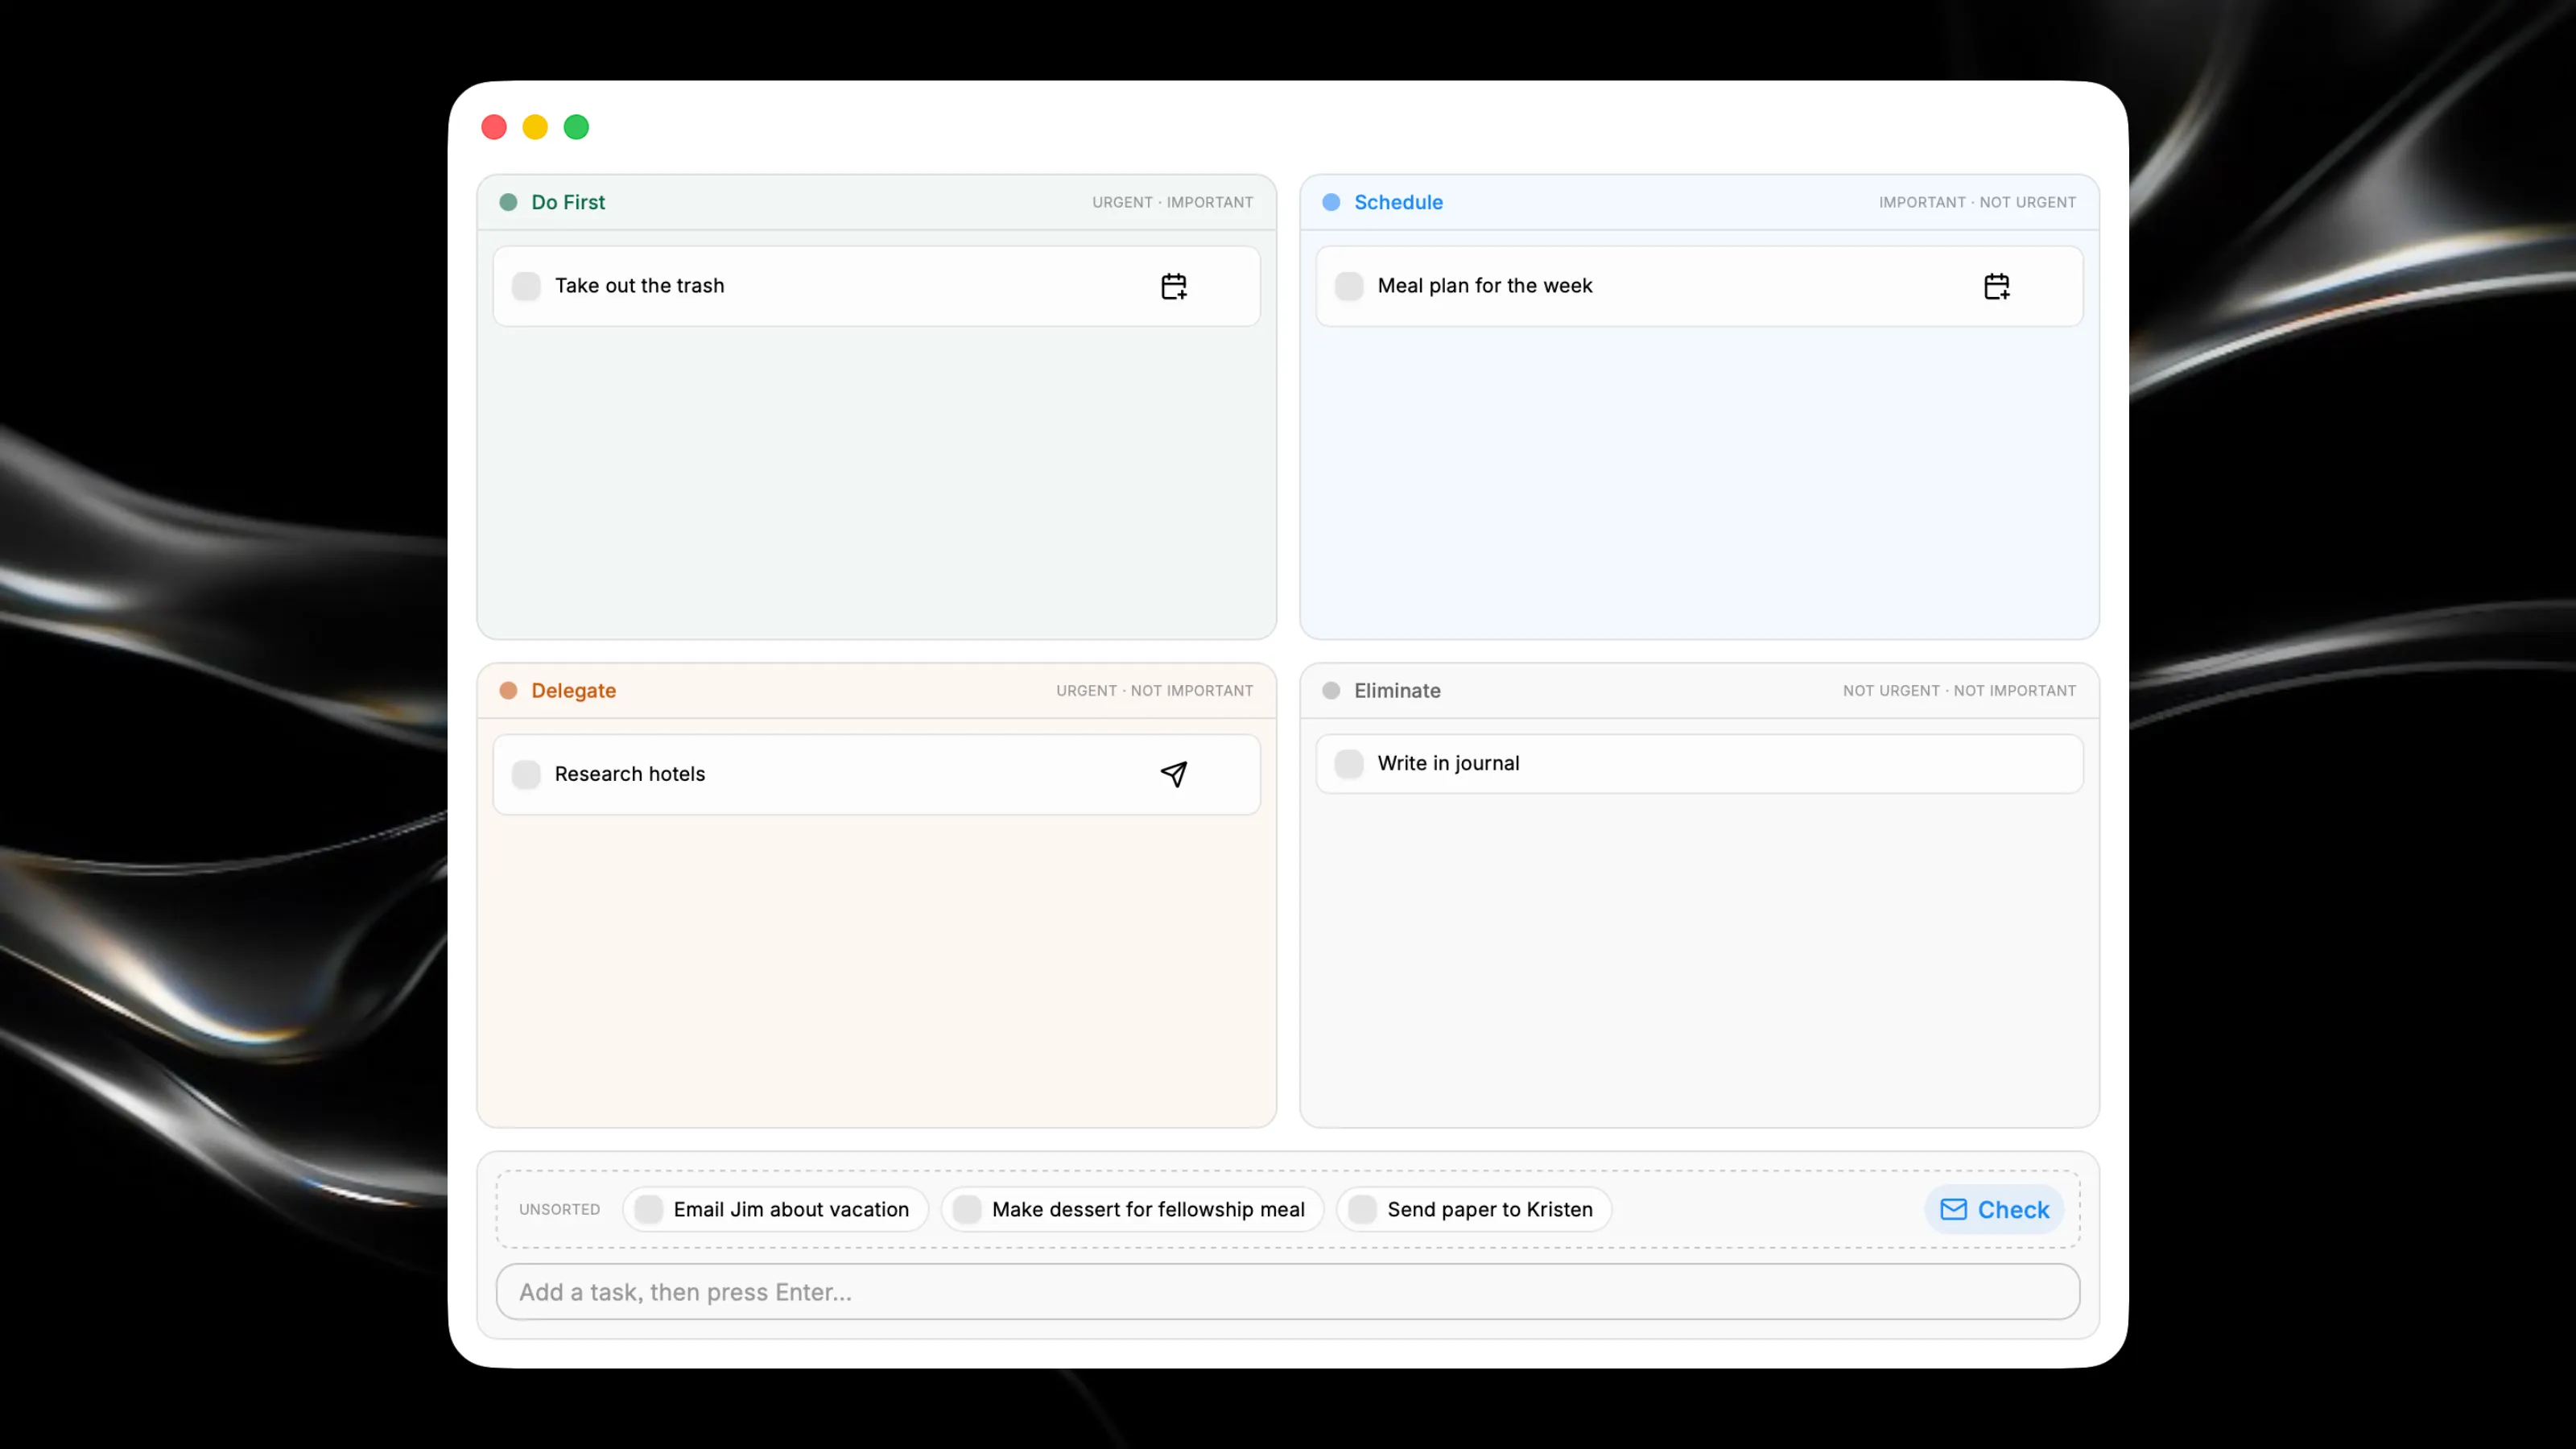Viewport: 2576px width, 1449px height.
Task: Select the Delegate quadrant header
Action: click(x=877, y=691)
